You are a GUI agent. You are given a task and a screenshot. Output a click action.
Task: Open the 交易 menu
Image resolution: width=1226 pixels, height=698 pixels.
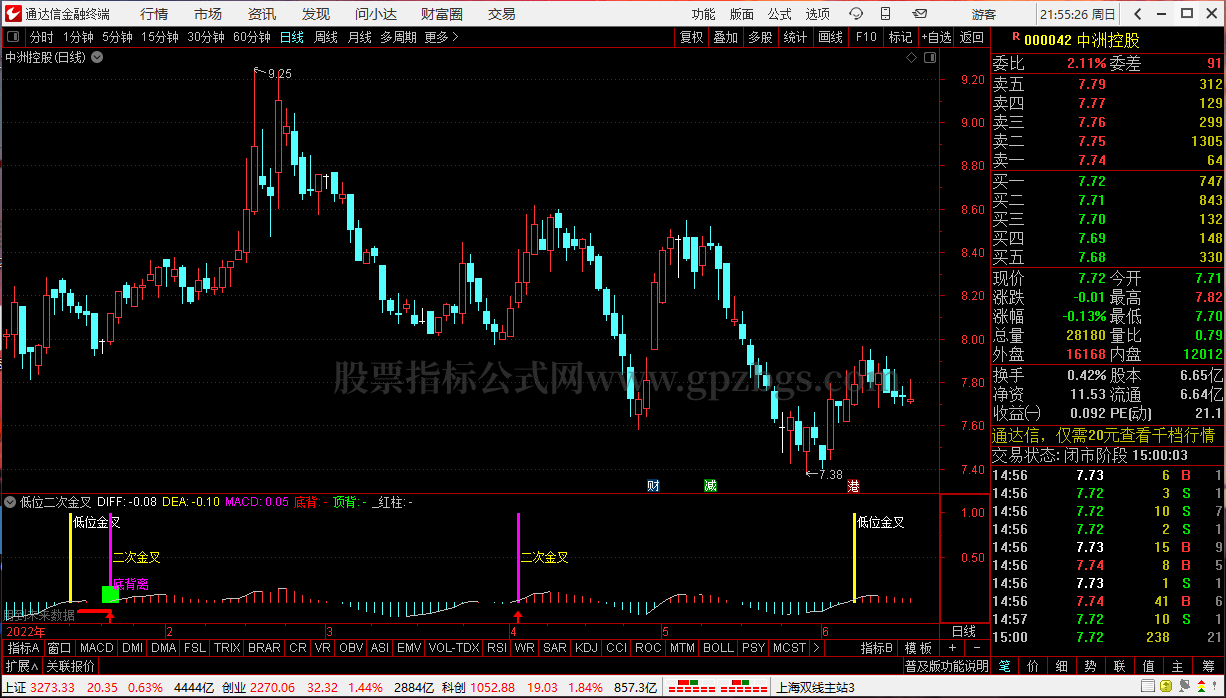(x=502, y=14)
